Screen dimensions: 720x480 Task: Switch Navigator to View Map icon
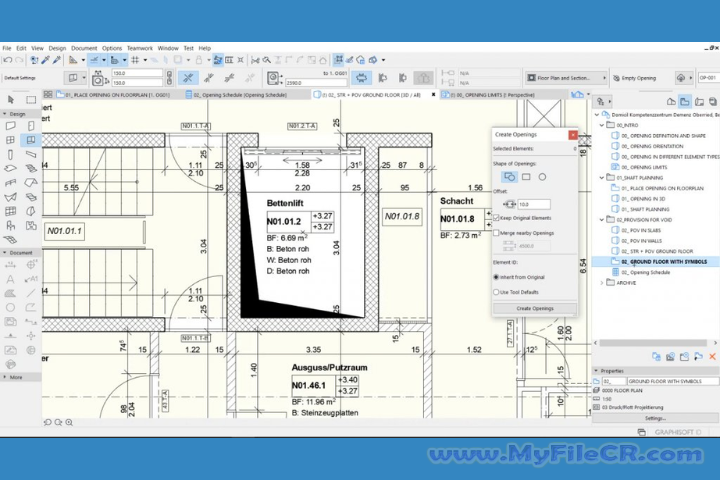point(685,102)
